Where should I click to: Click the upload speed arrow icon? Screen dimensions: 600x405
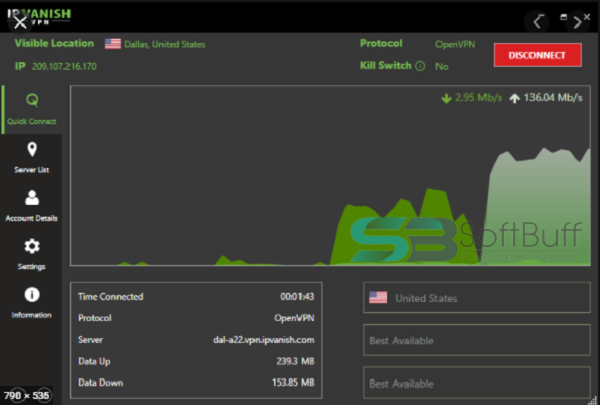[515, 98]
